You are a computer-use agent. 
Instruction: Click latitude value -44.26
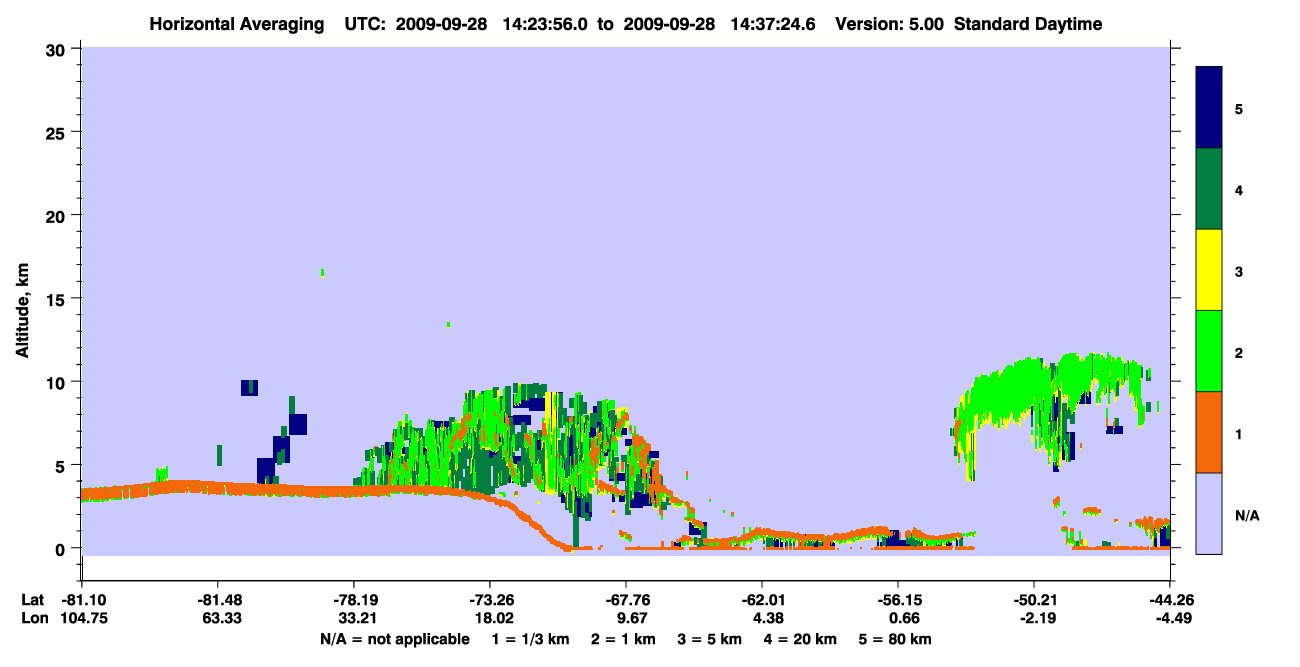point(1170,600)
